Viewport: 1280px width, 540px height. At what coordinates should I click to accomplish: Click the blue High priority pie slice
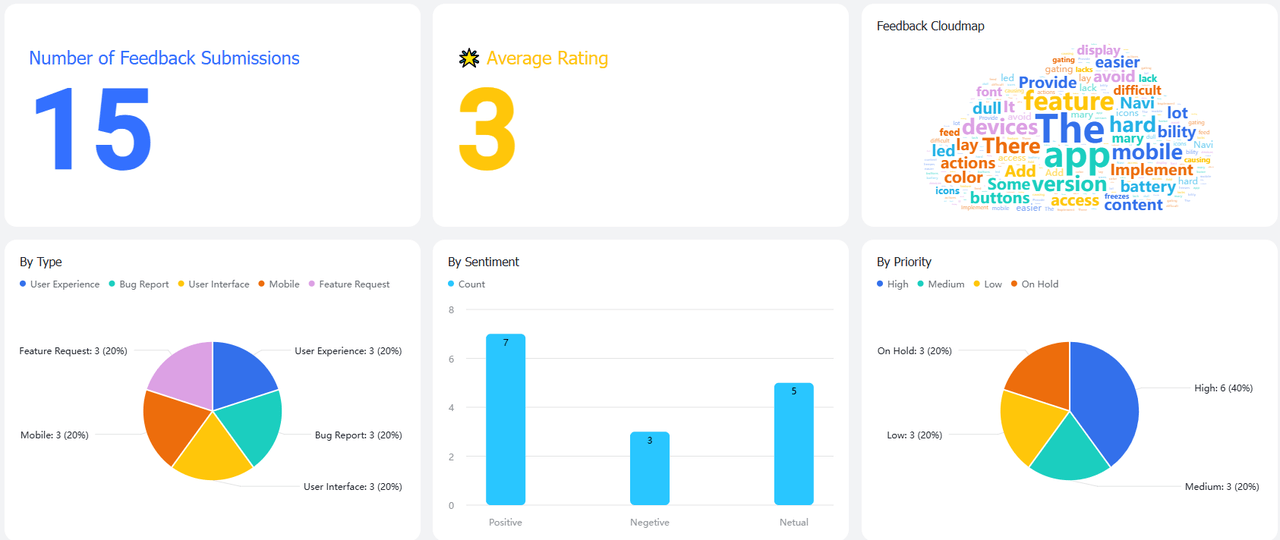pyautogui.click(x=1105, y=400)
